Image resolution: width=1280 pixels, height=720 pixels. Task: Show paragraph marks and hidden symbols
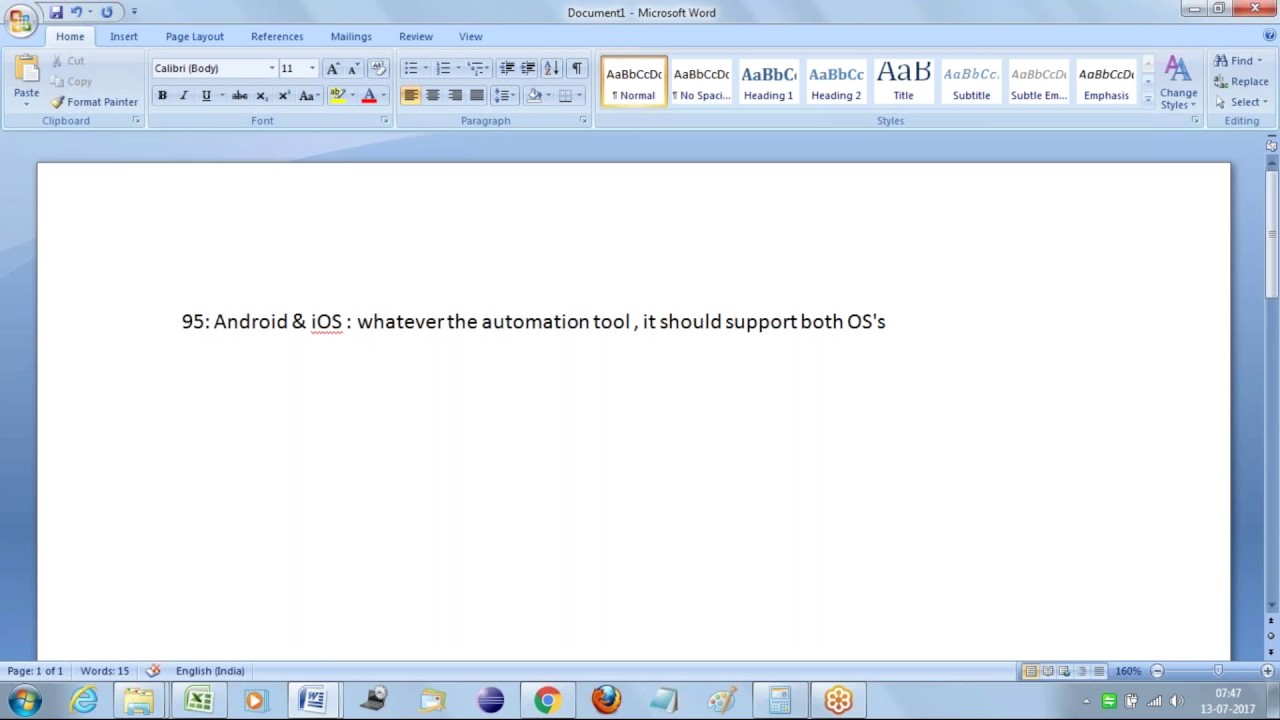point(577,68)
